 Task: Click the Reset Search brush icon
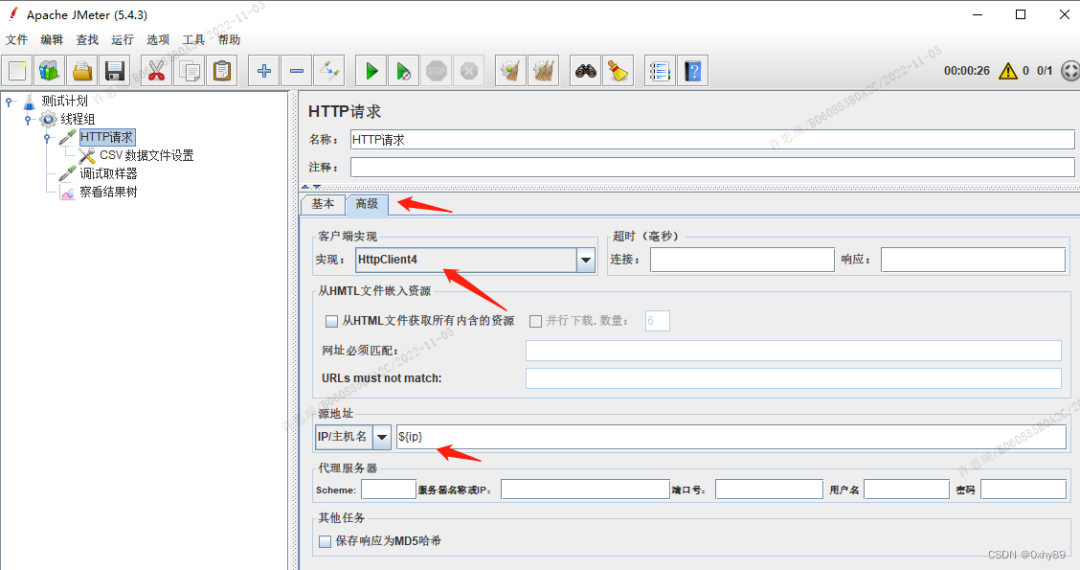(x=618, y=71)
